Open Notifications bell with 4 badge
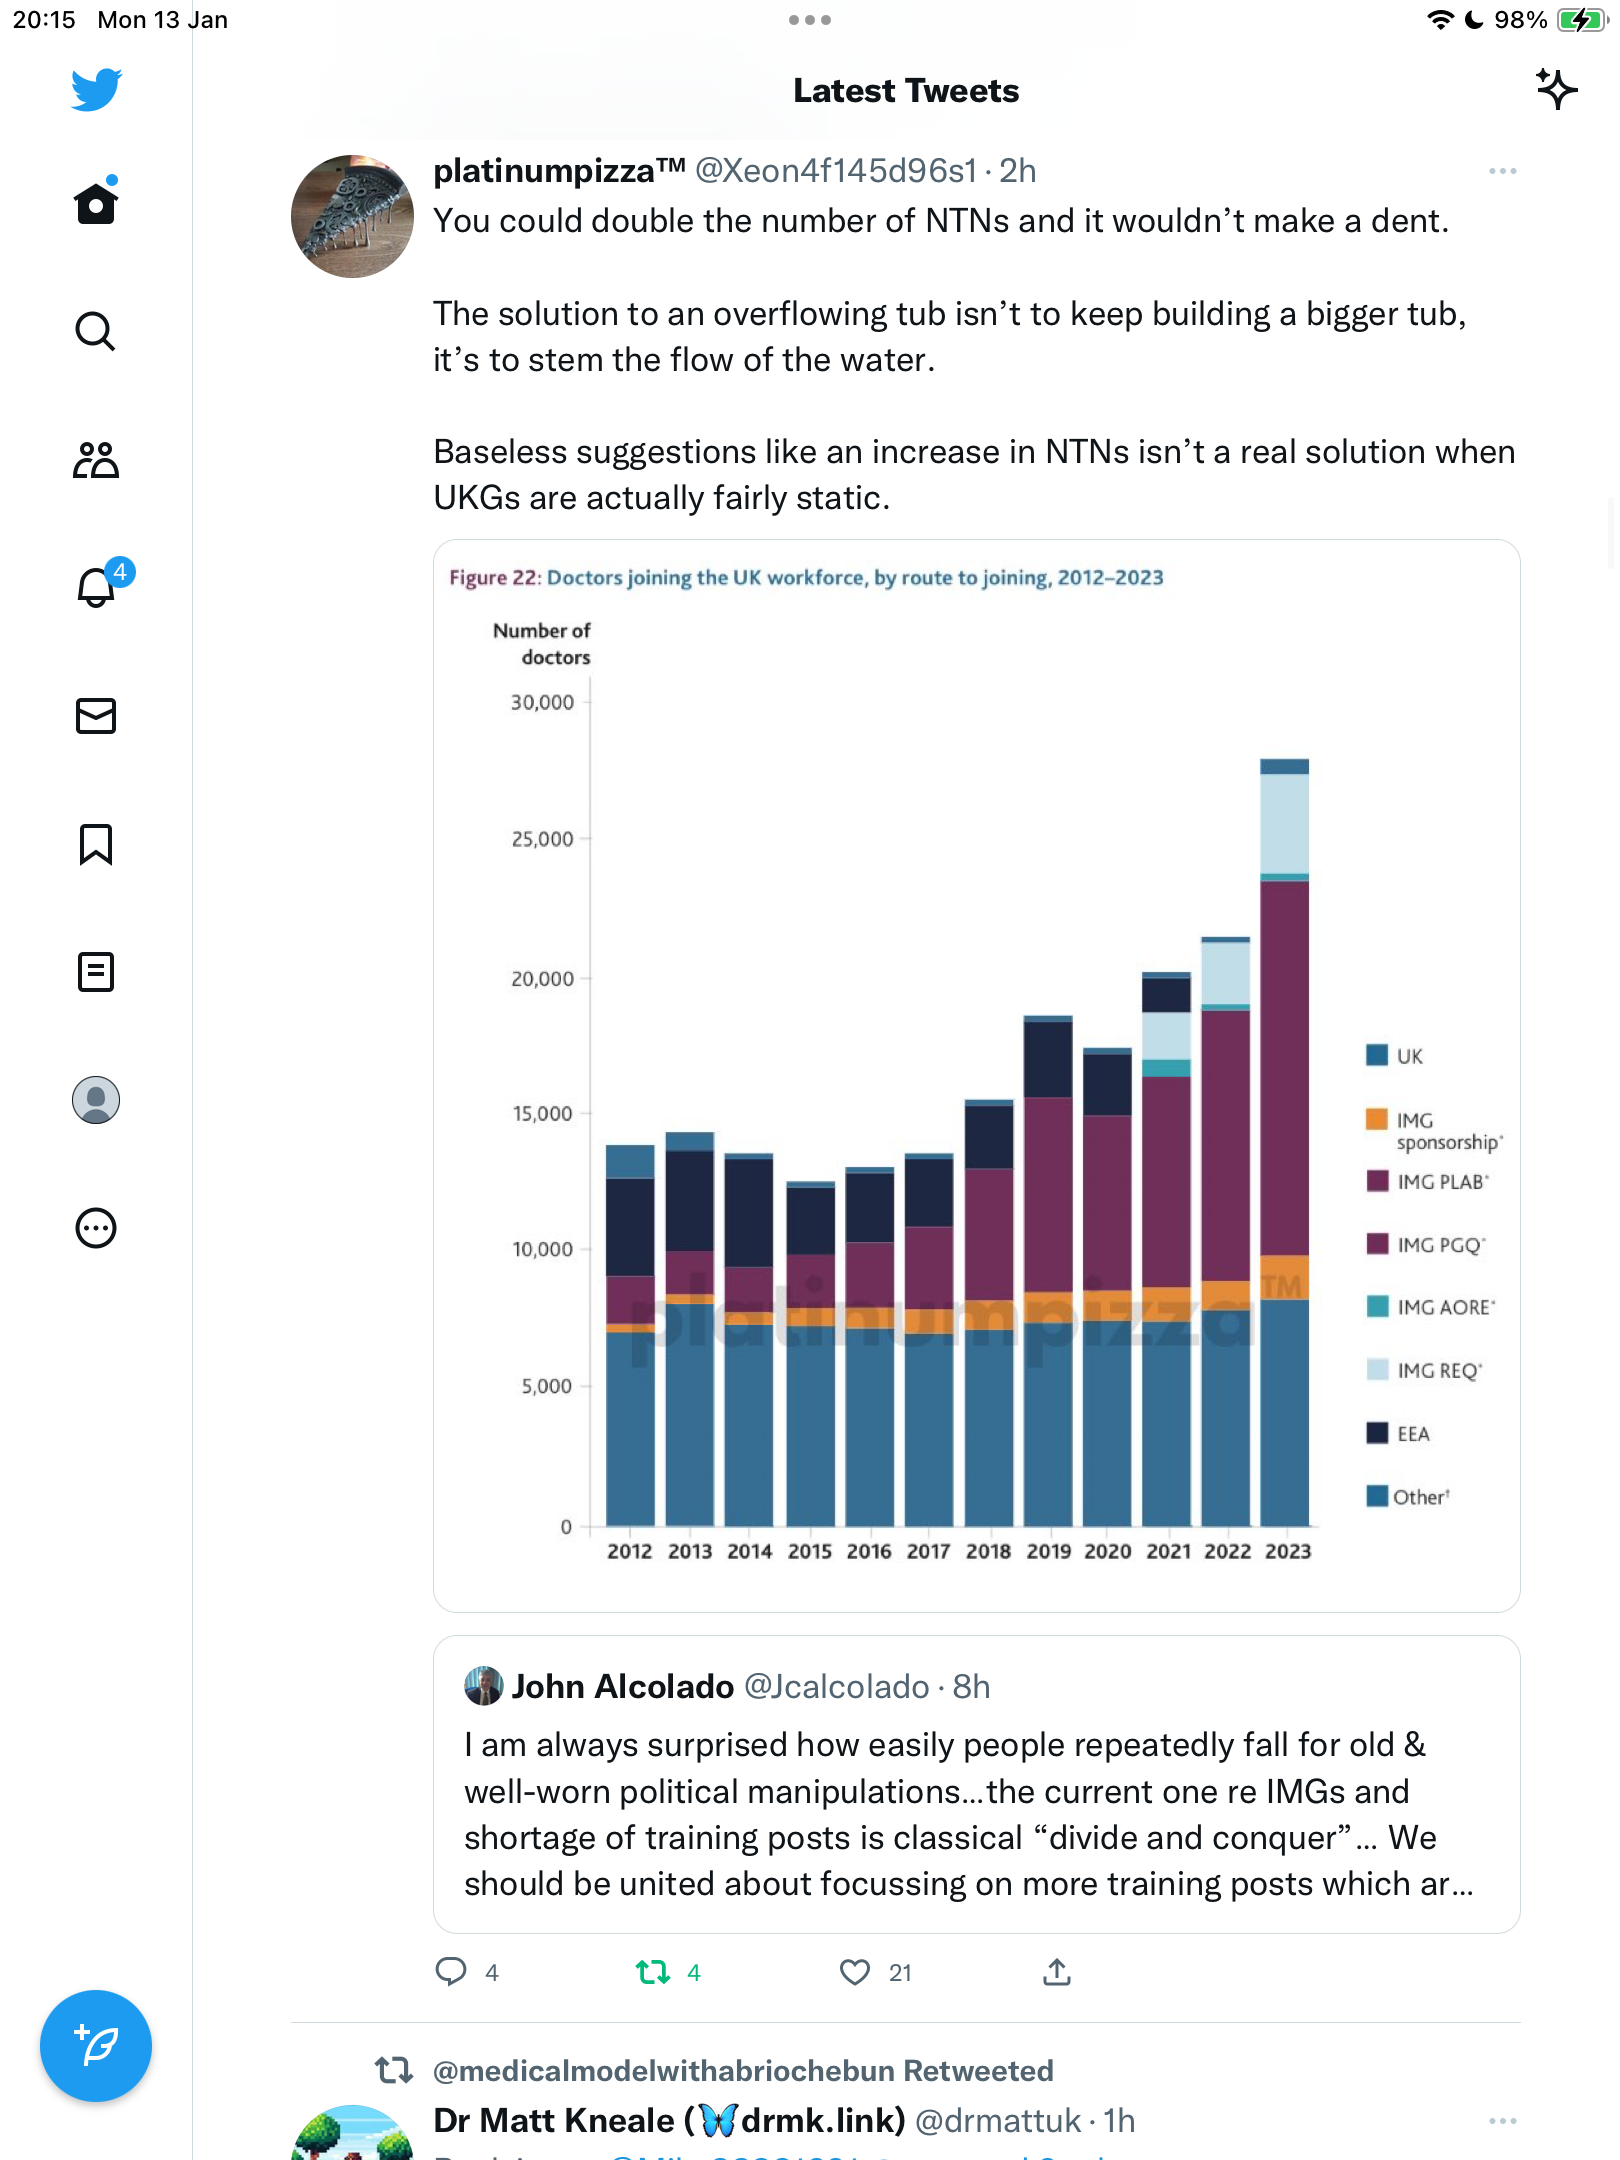Viewport: 1620px width, 2160px height. coord(103,584)
